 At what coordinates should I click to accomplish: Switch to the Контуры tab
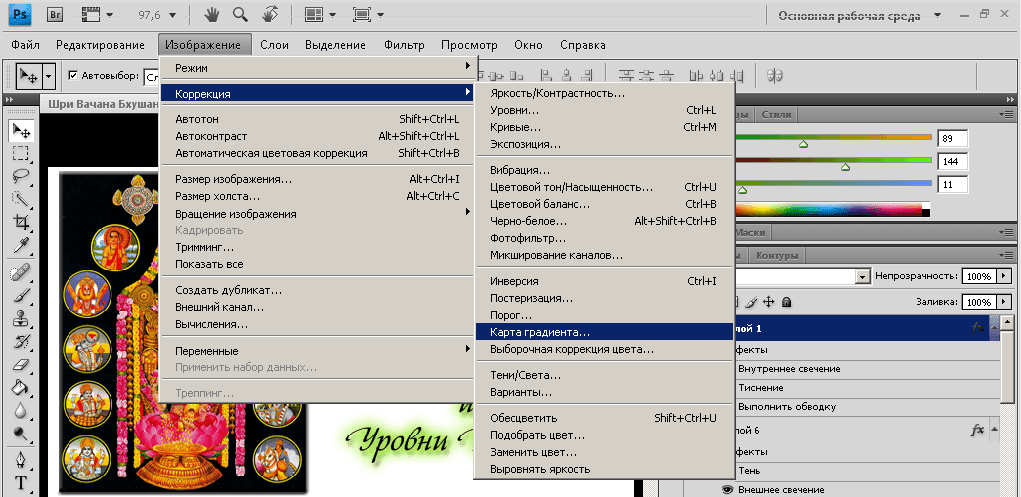click(777, 255)
